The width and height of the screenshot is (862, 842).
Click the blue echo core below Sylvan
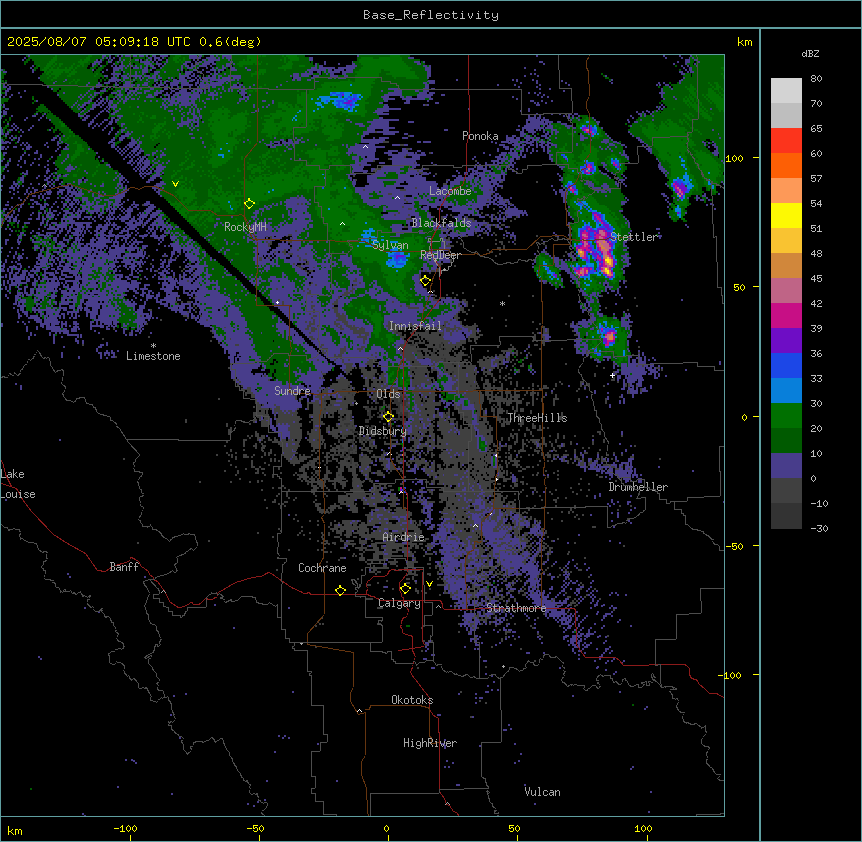396,260
